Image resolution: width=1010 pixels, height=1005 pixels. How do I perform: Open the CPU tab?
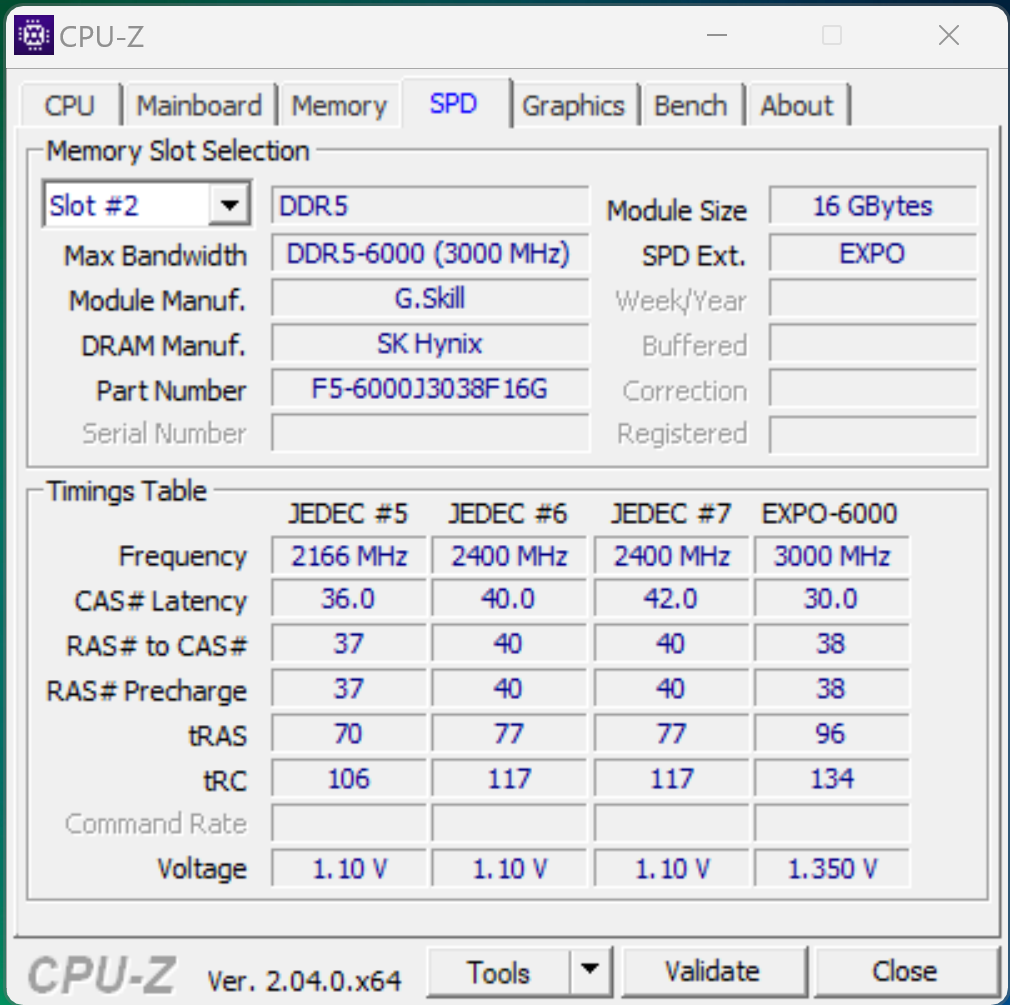[70, 105]
